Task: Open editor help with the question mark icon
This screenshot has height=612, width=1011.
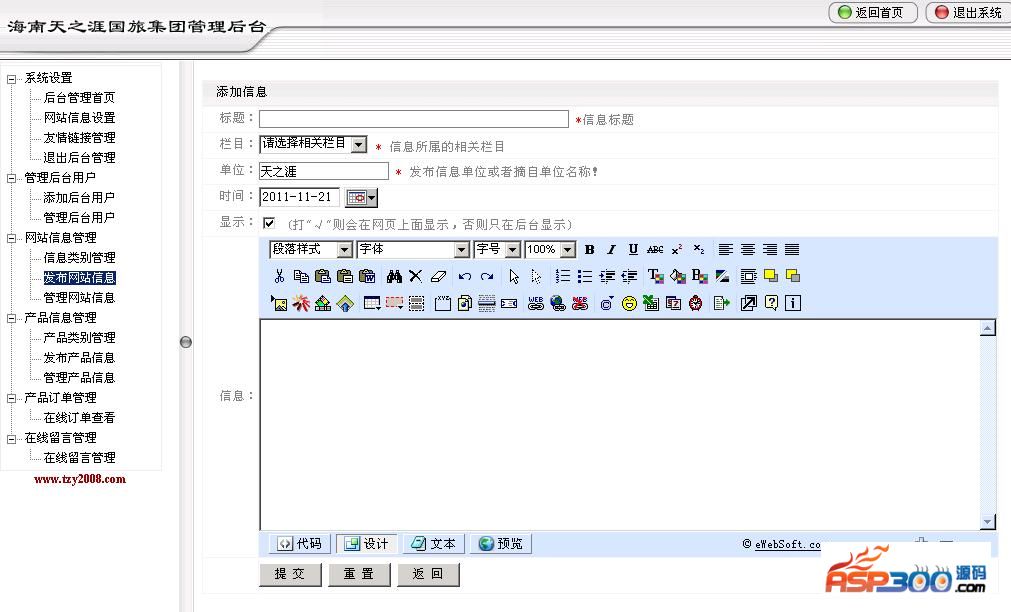Action: (x=771, y=303)
